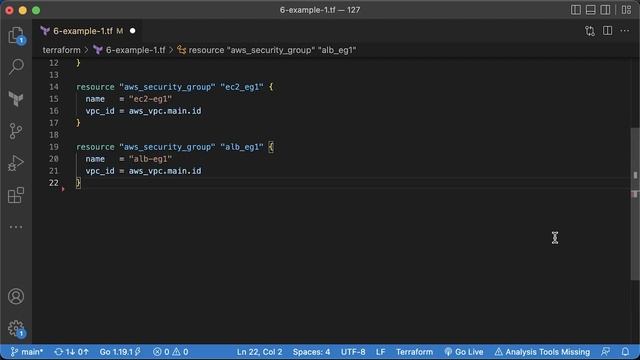The height and width of the screenshot is (360, 640).
Task: Click the main* git branch indicator
Action: click(27, 352)
